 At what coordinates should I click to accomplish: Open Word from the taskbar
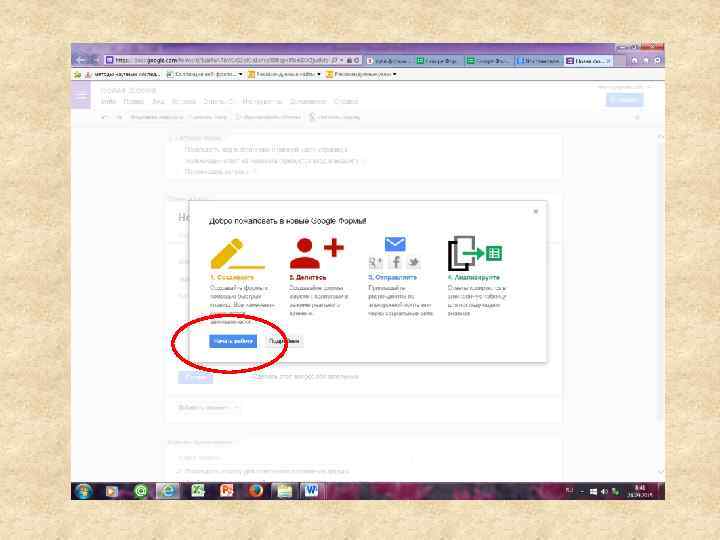point(312,491)
